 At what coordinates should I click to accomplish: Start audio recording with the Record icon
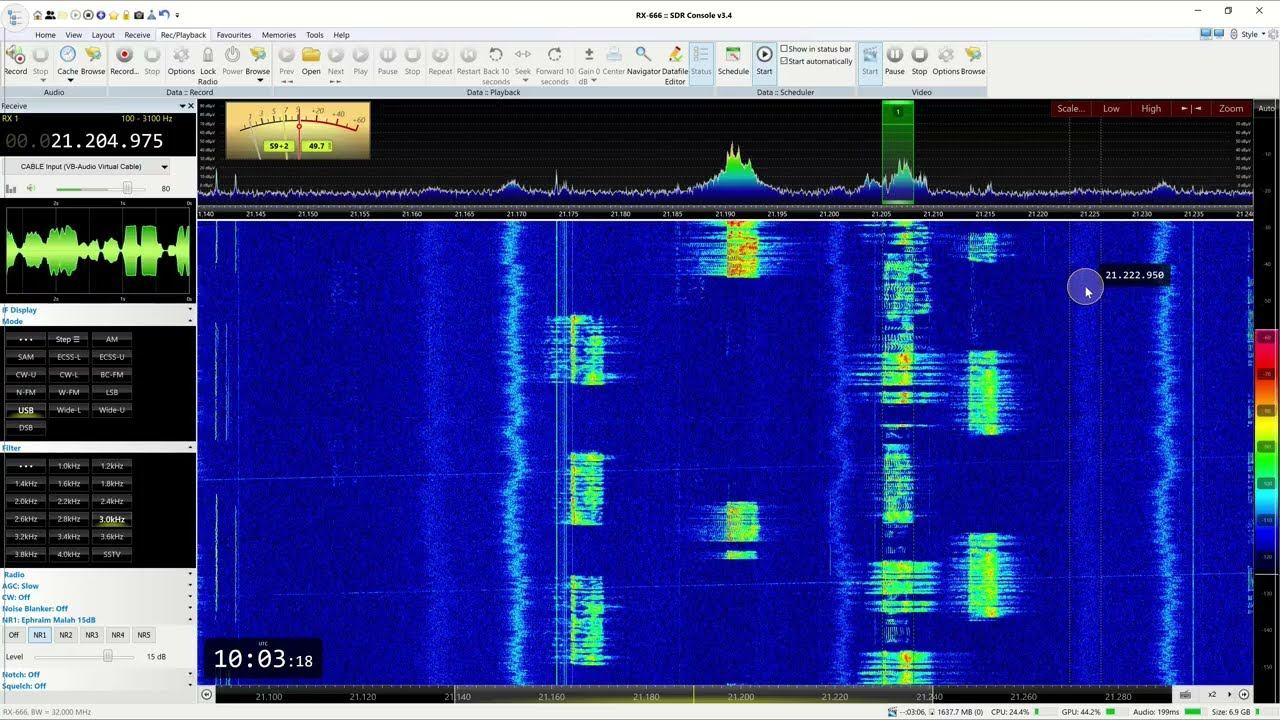[x=16, y=60]
